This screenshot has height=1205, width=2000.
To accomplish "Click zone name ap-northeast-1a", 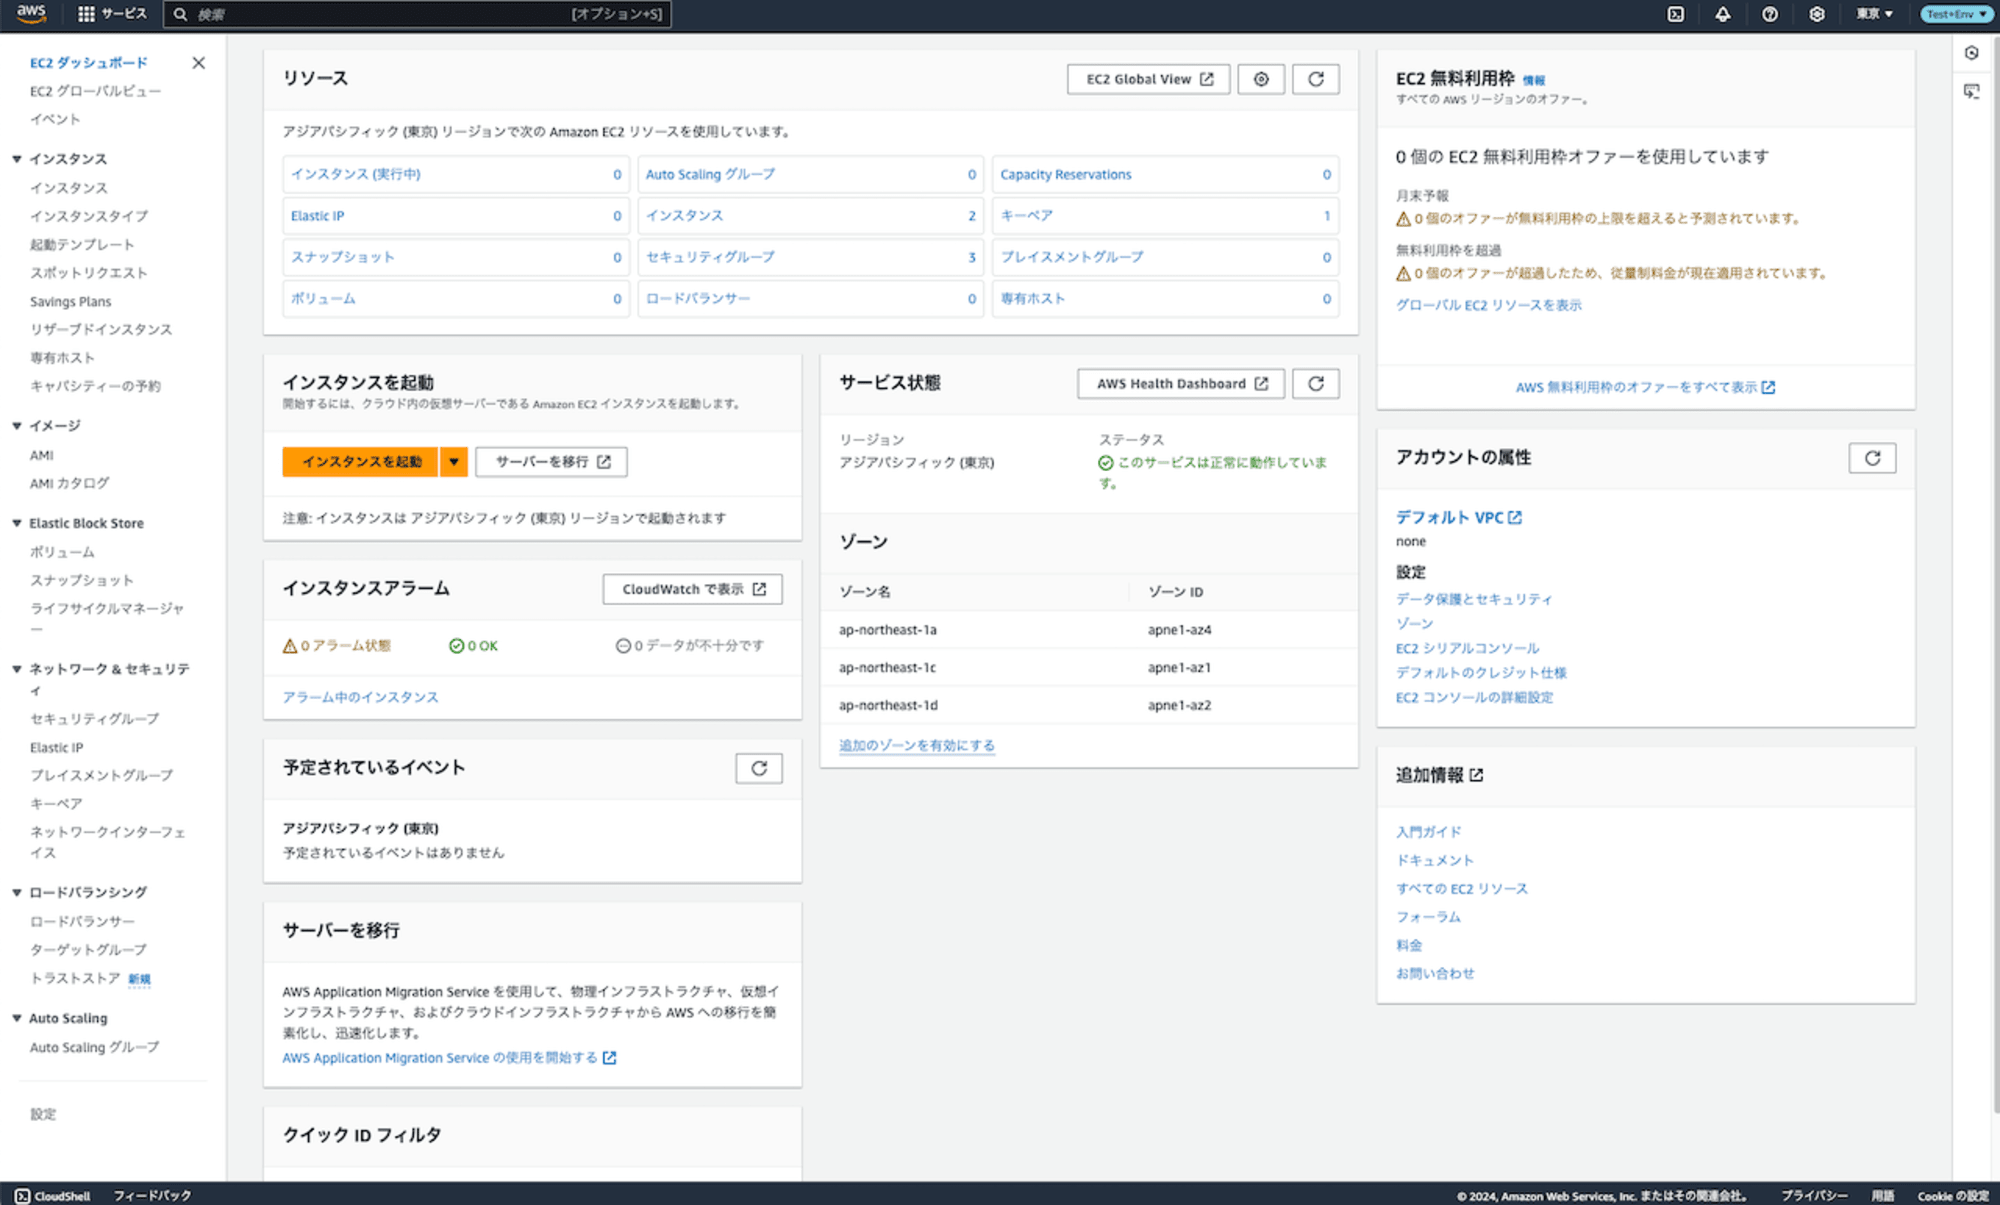I will (x=888, y=630).
